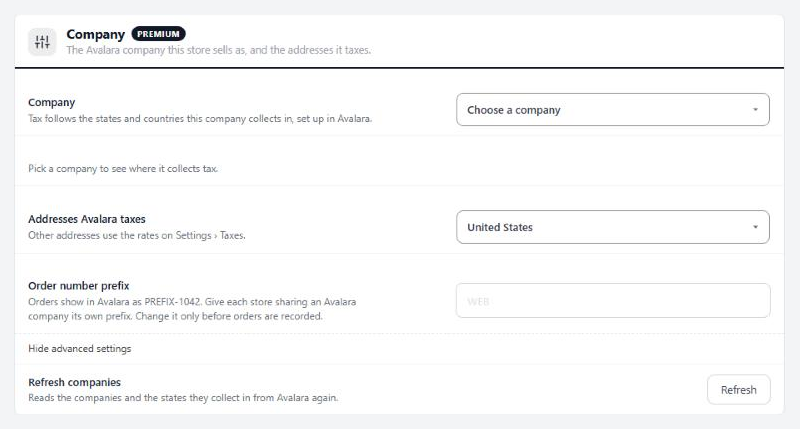Click the Company section heading
Screen dimensions: 800x429
click(95, 34)
